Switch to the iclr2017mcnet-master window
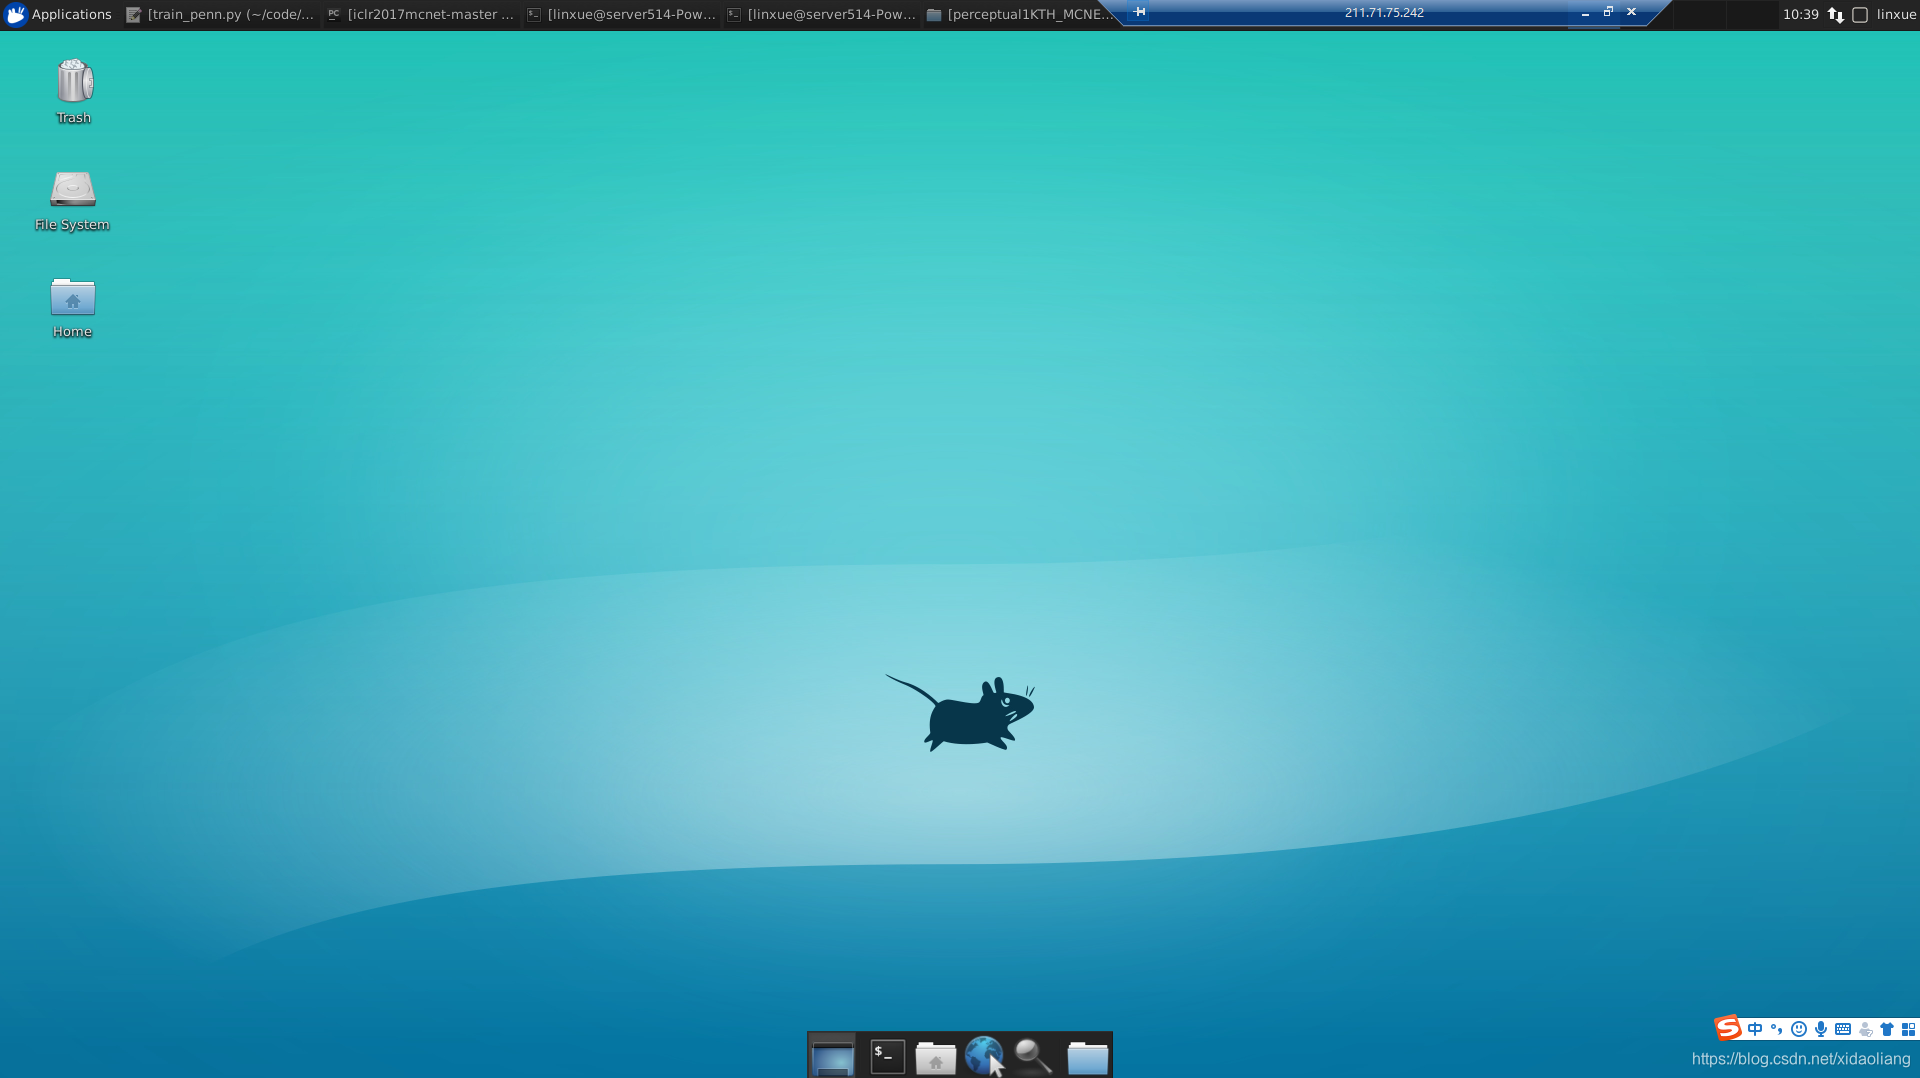 coord(421,14)
